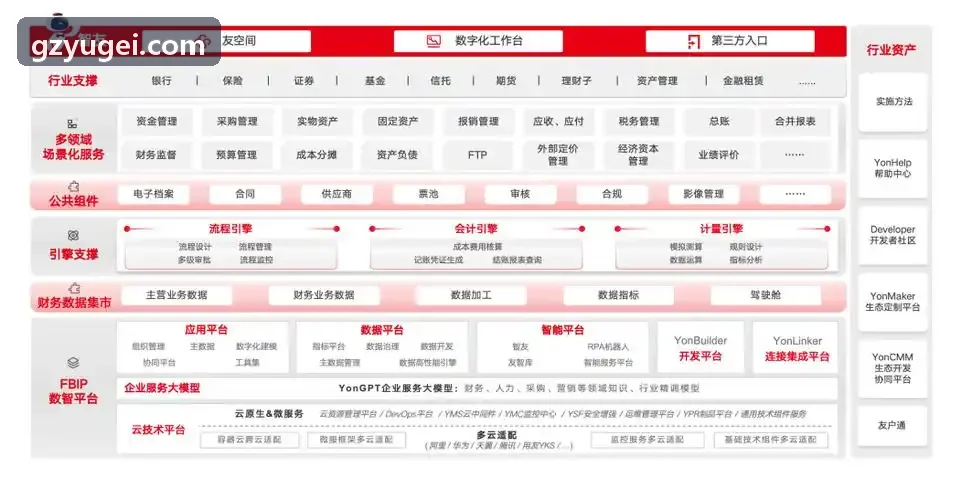Open the 成本分摊 box
961x500 pixels.
coord(317,155)
